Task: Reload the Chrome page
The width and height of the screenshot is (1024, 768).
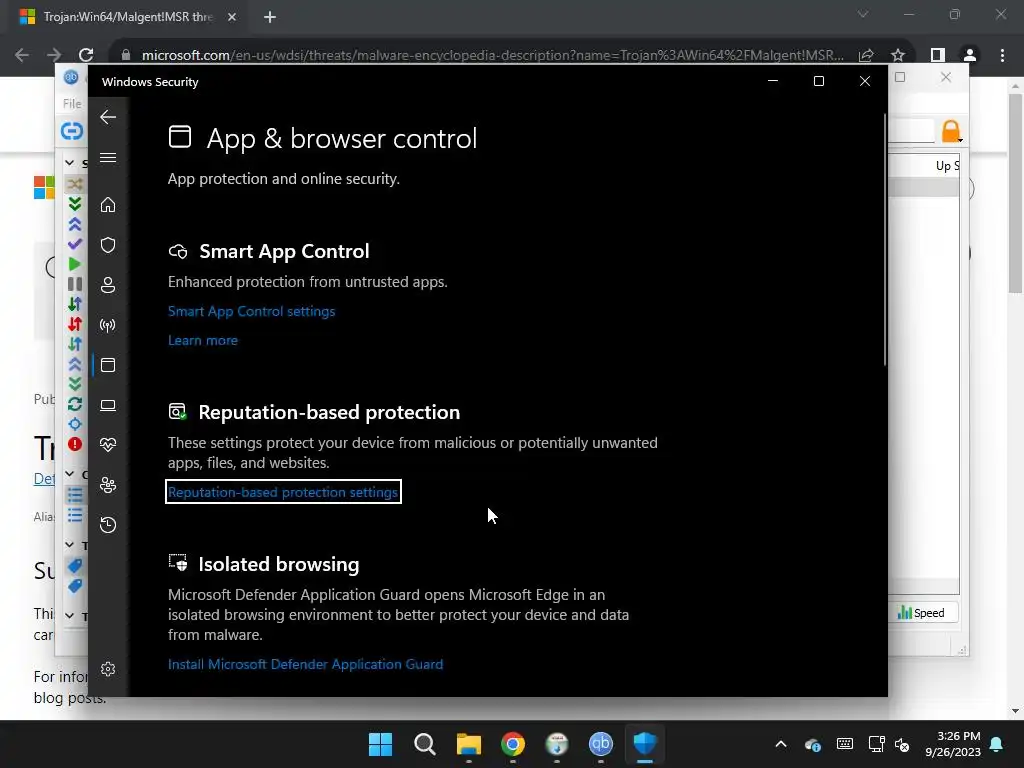Action: click(86, 55)
